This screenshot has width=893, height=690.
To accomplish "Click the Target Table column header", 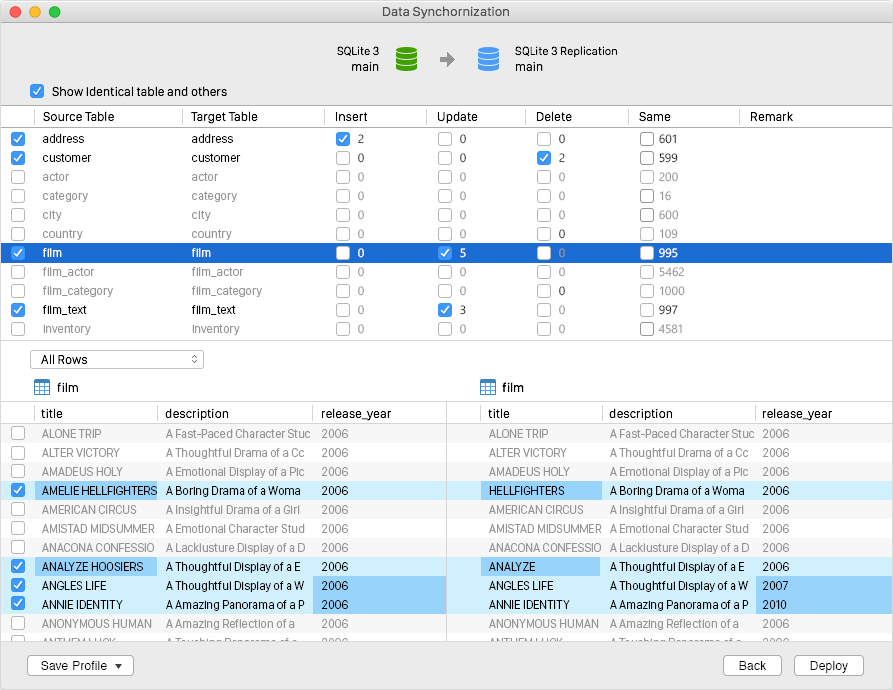I will pyautogui.click(x=253, y=117).
